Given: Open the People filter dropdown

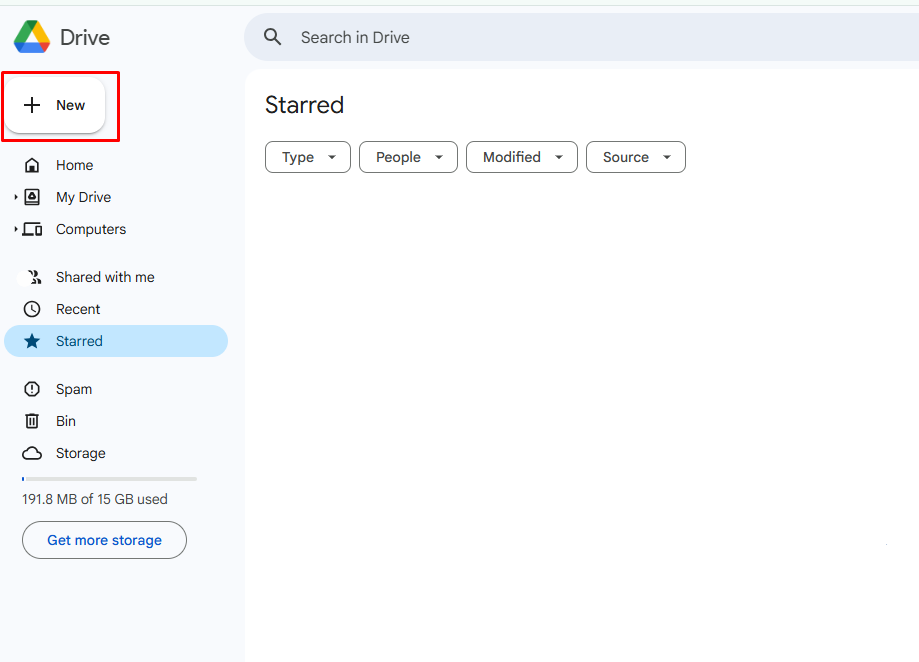Looking at the screenshot, I should pyautogui.click(x=408, y=157).
